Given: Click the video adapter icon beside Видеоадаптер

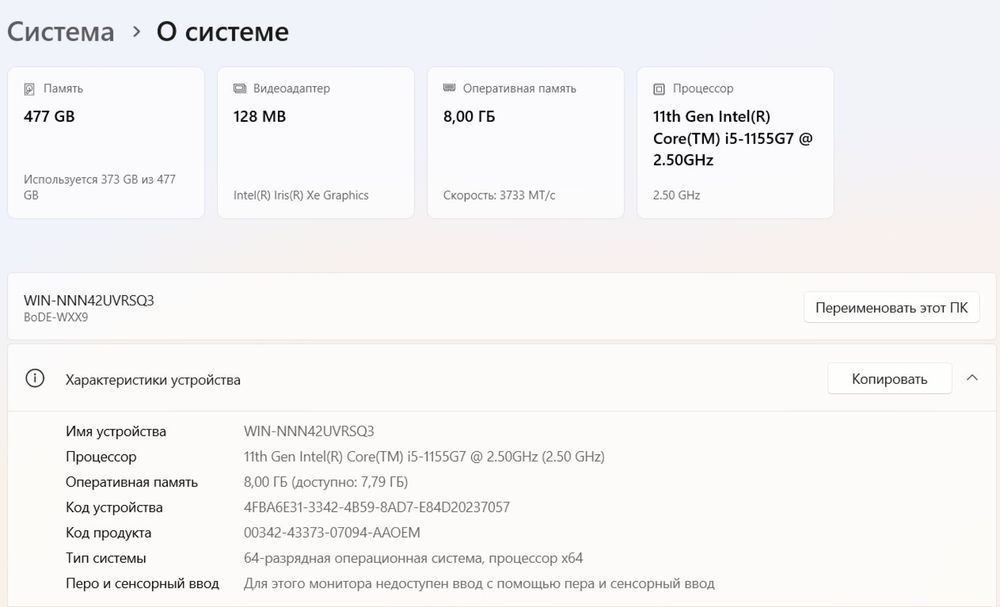Looking at the screenshot, I should click(x=240, y=88).
